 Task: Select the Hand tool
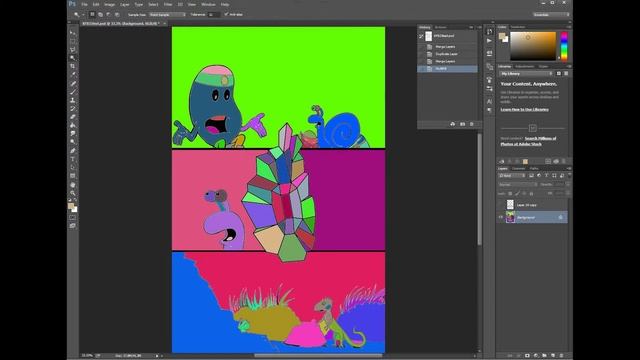pyautogui.click(x=73, y=185)
